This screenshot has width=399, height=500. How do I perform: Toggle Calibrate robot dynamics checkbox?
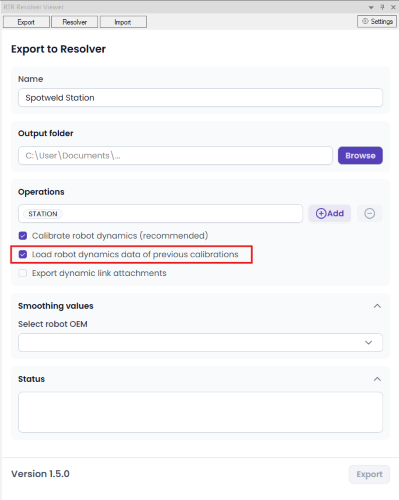pyautogui.click(x=23, y=236)
